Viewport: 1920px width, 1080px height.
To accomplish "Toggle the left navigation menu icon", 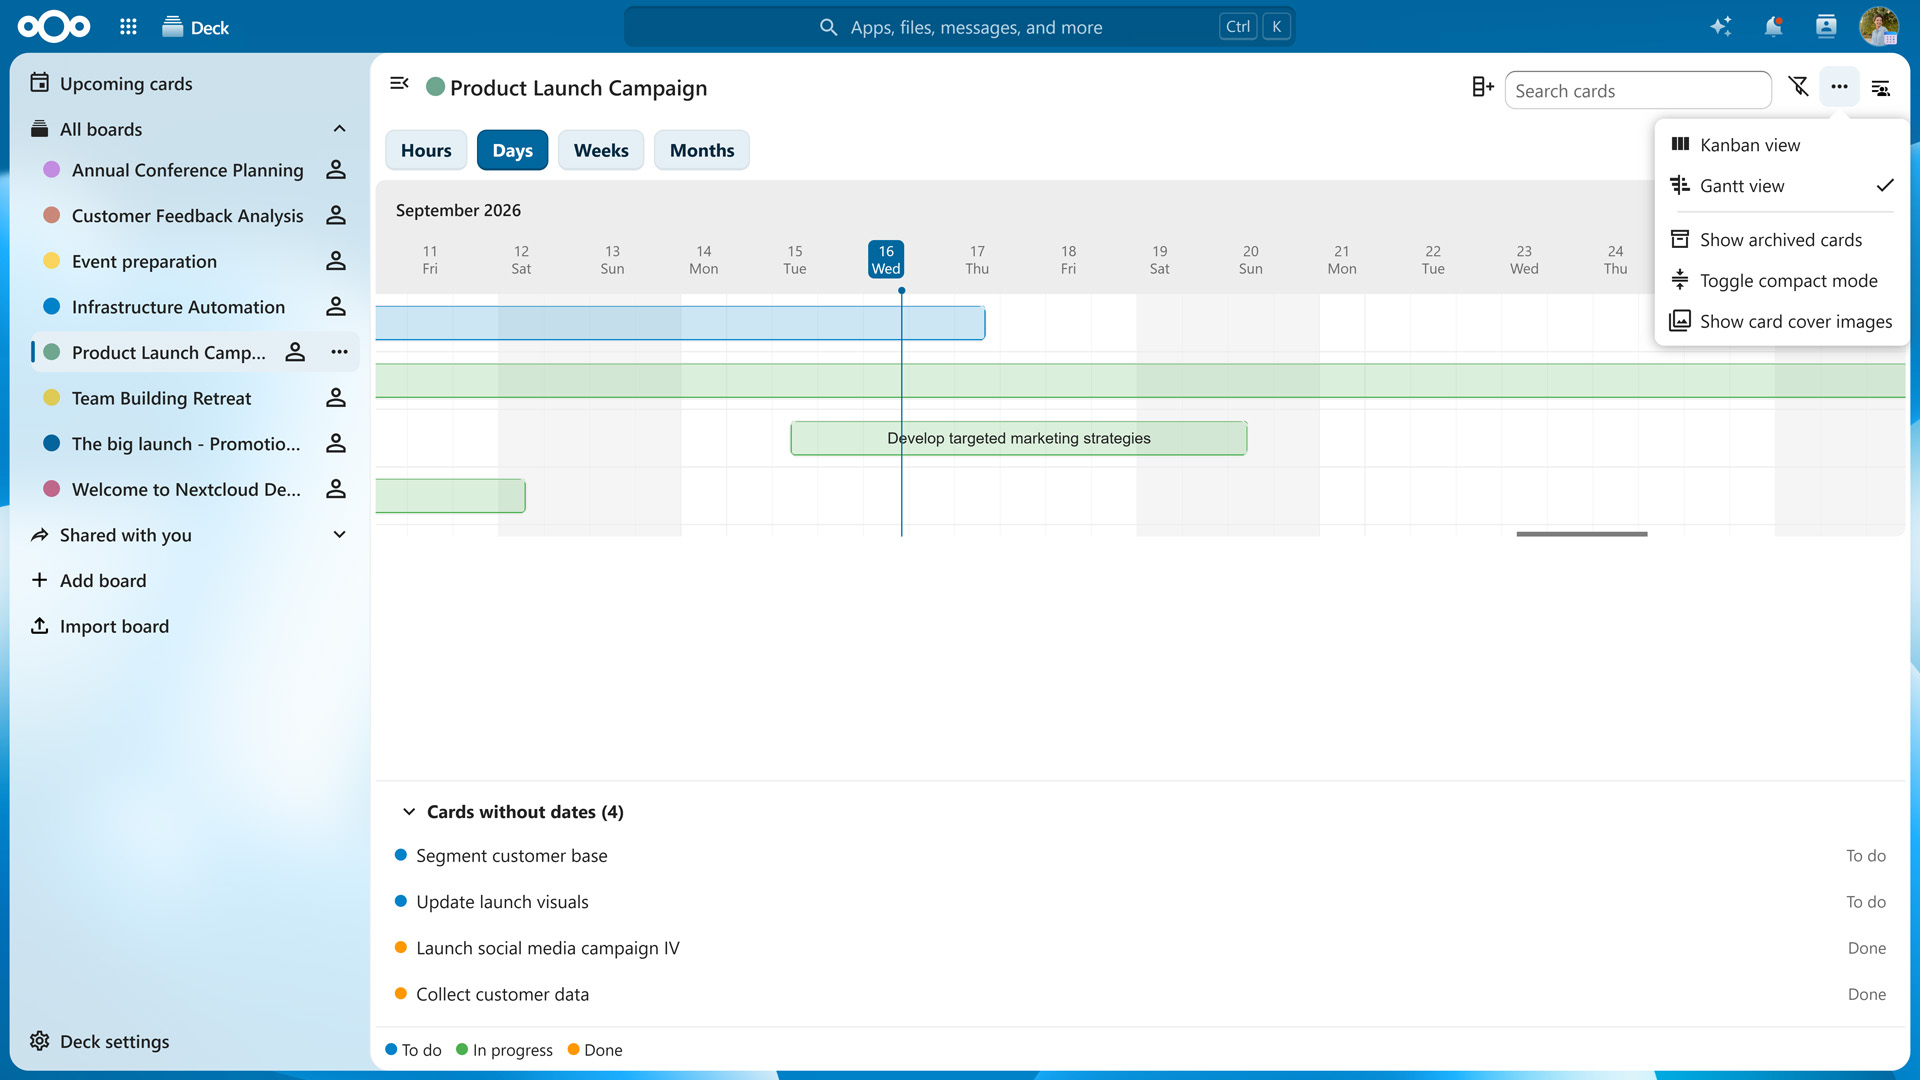I will point(399,84).
